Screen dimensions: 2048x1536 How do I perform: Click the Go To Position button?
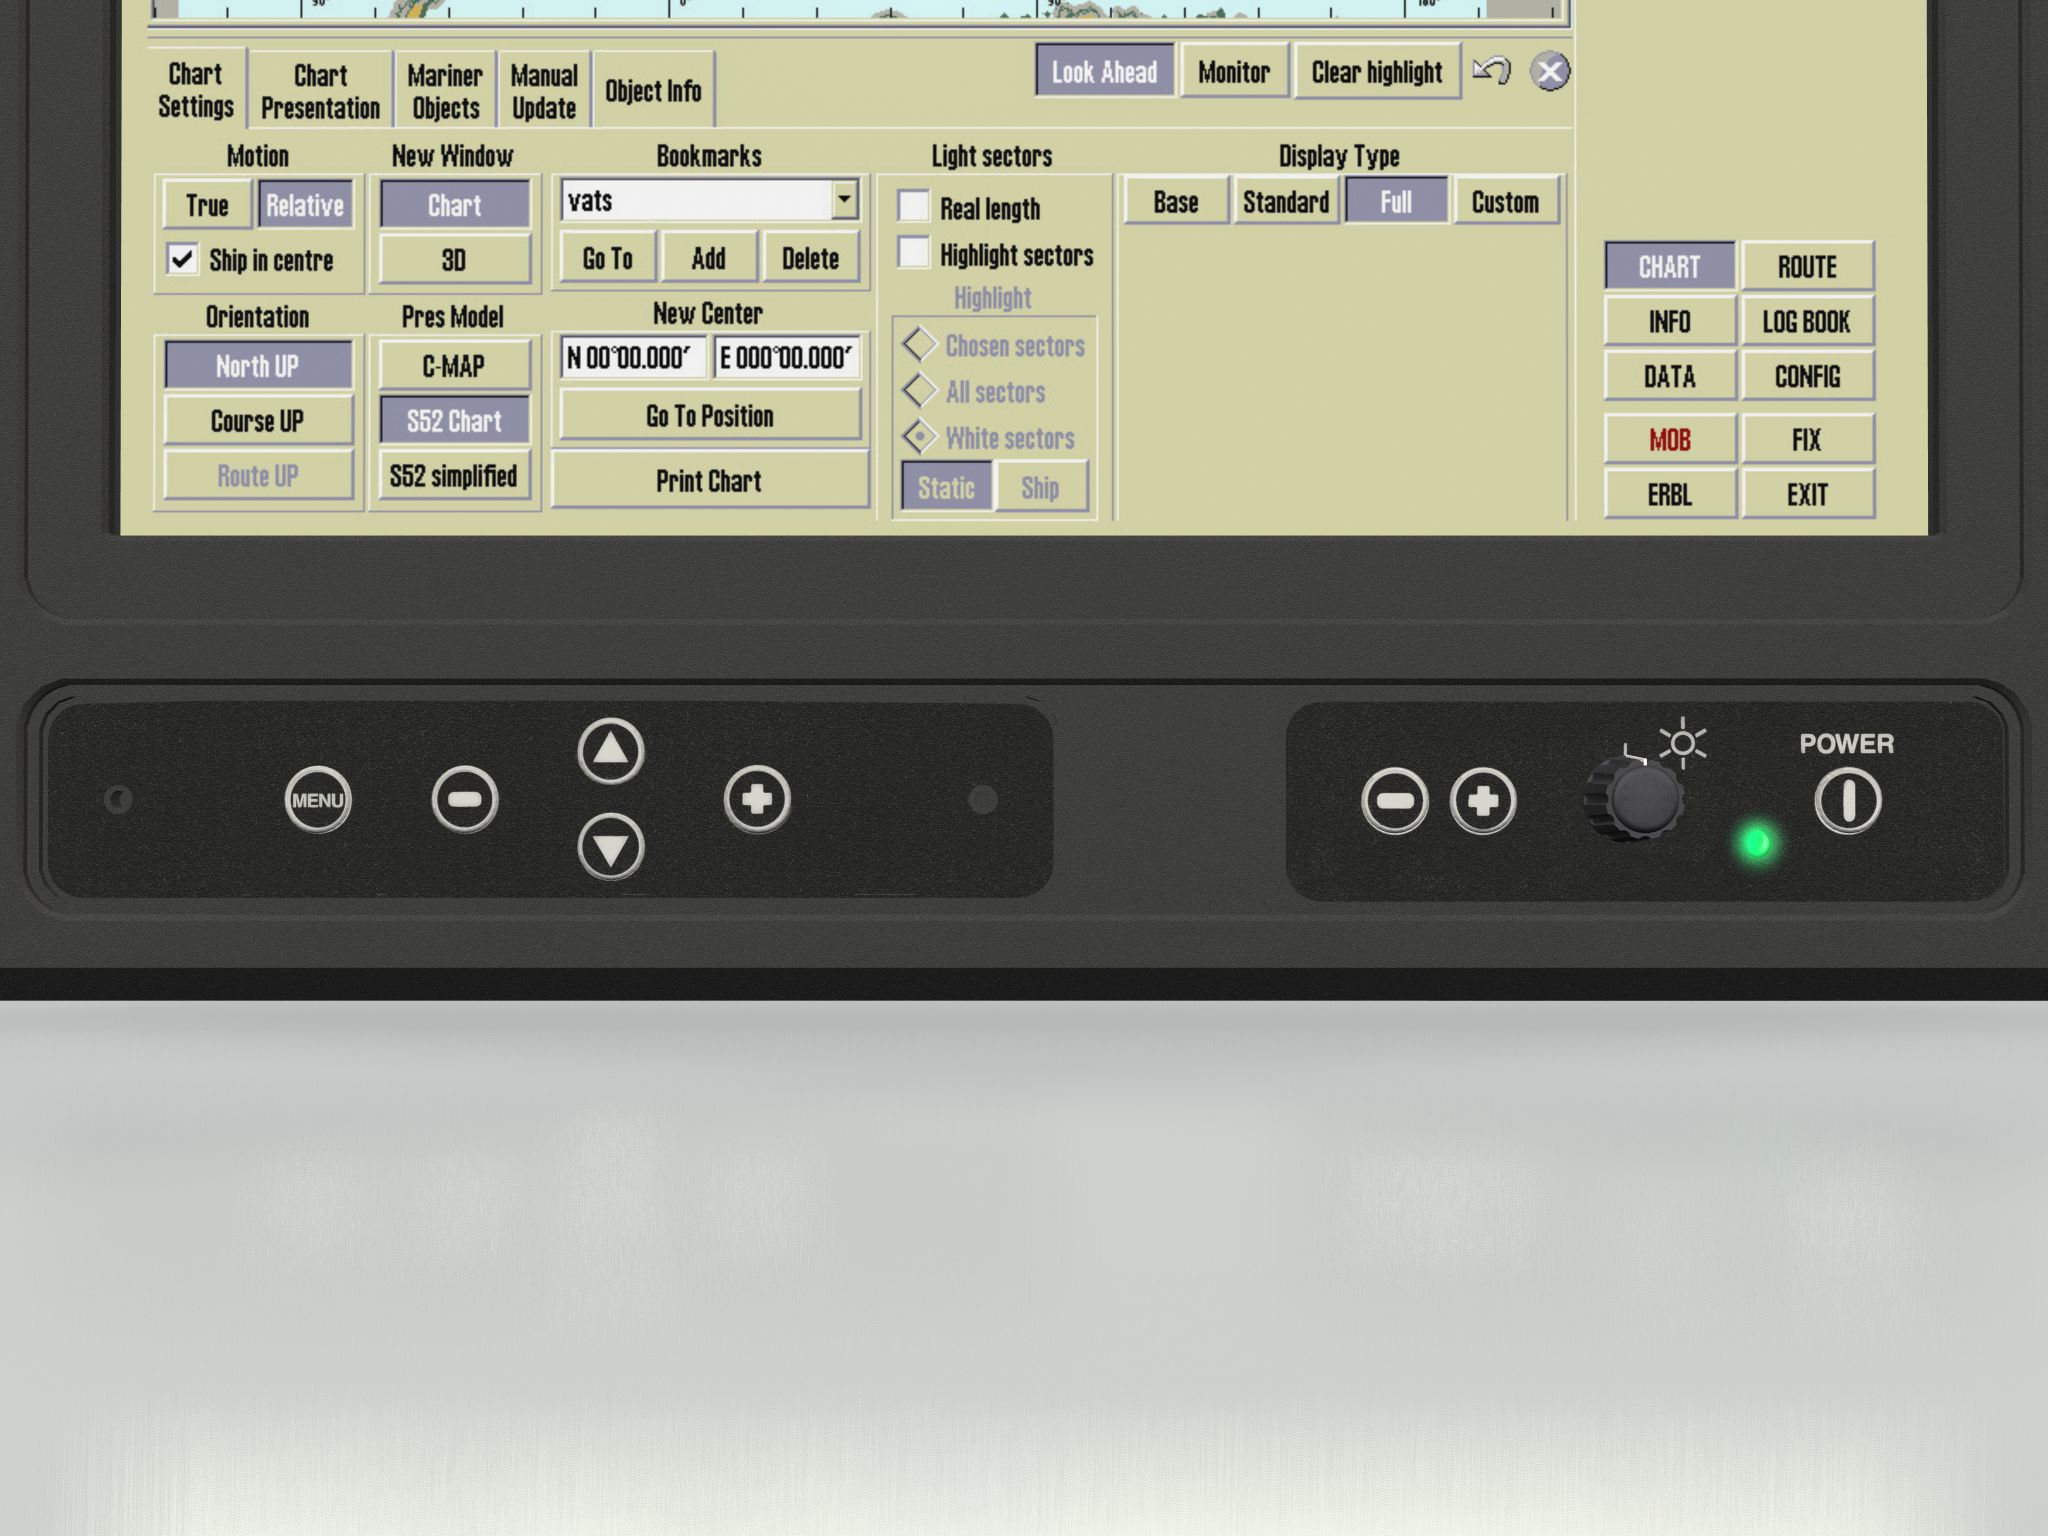click(x=709, y=416)
